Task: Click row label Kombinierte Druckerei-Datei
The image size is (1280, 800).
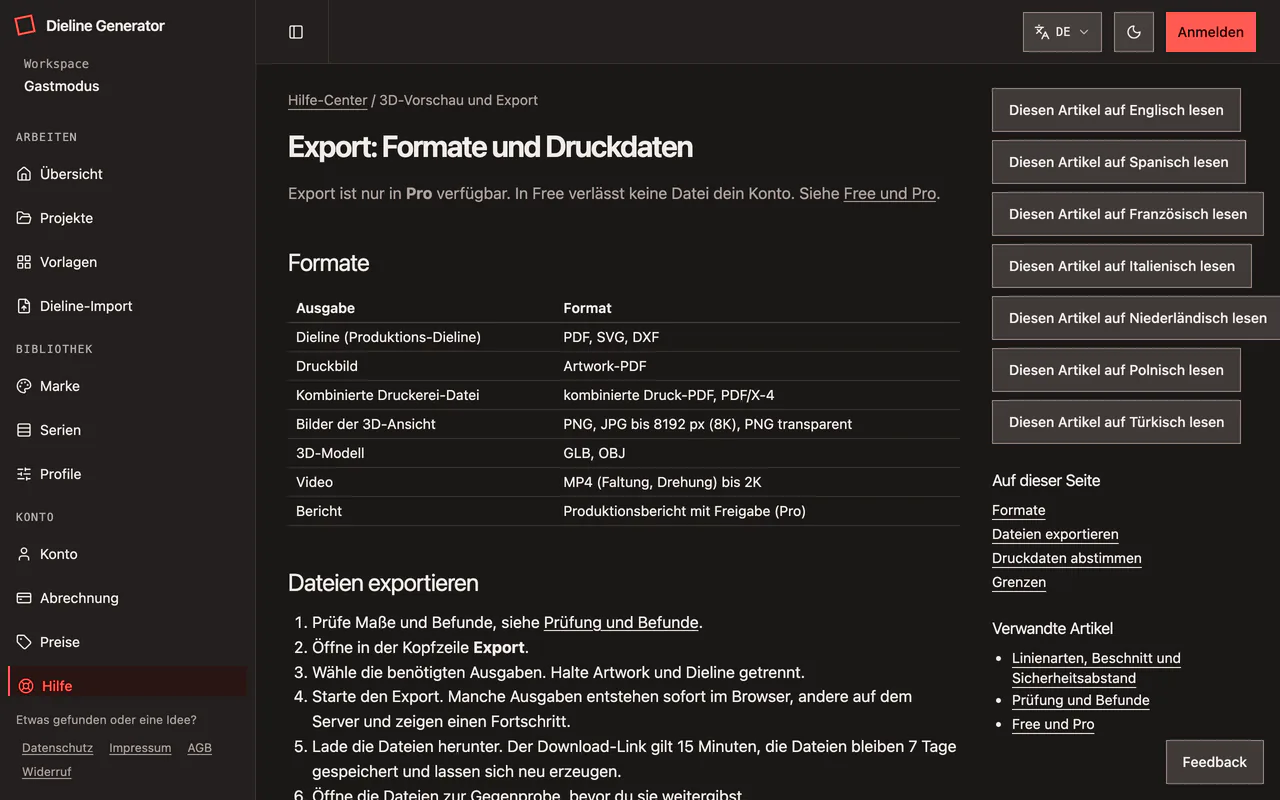Action: point(387,395)
